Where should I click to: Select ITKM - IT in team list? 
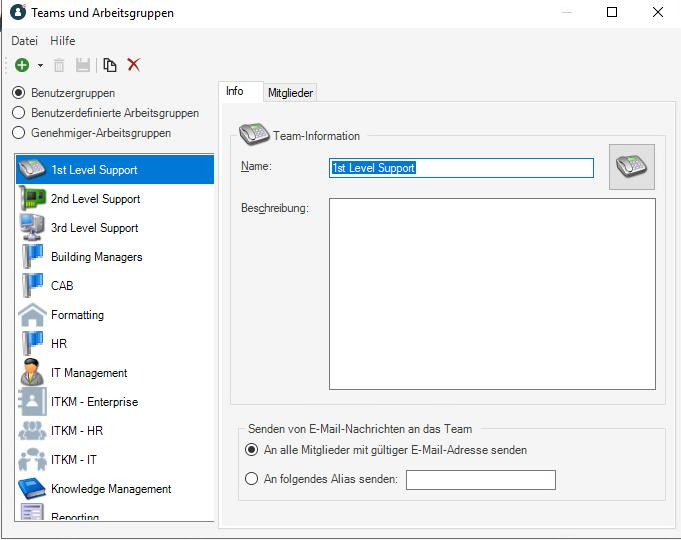[x=115, y=460]
